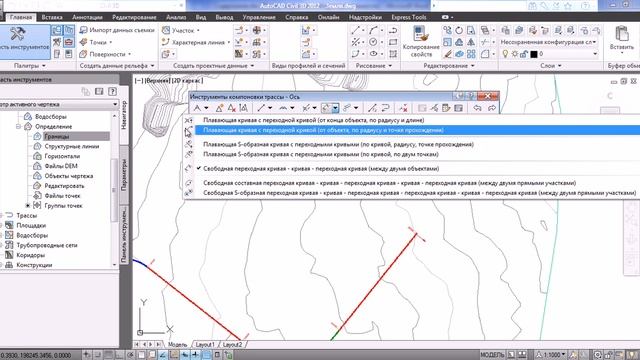
Task: Click the Erase tool icon
Action: (x=448, y=54)
